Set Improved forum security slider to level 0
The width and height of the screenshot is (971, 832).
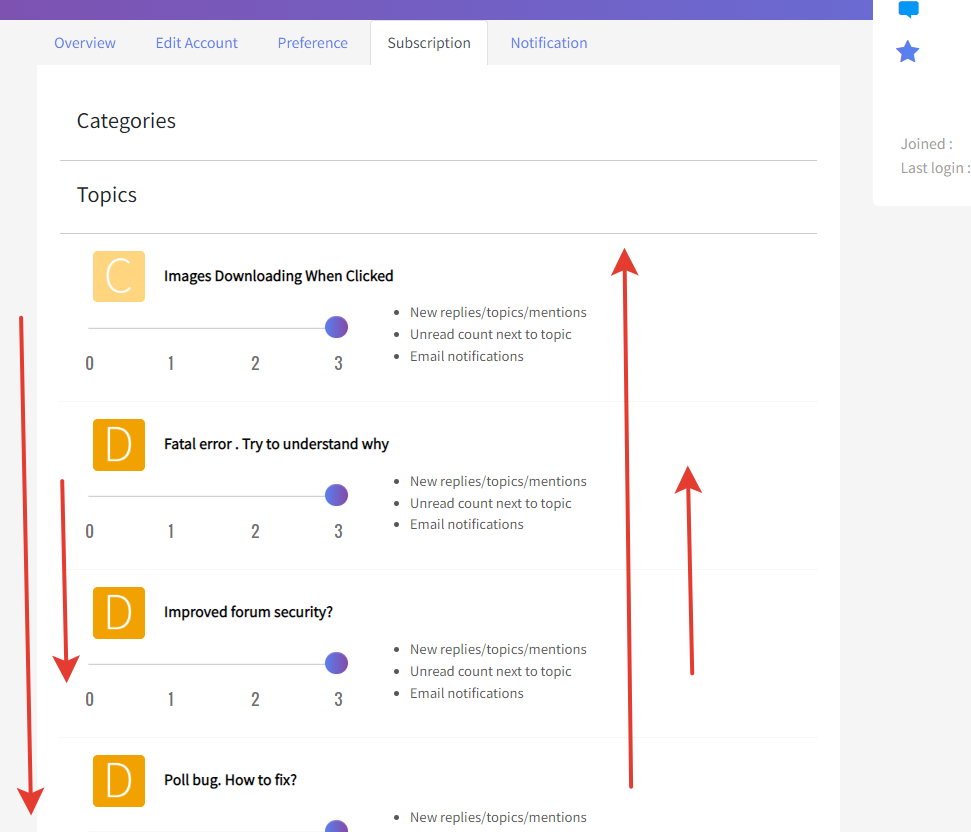click(x=90, y=664)
